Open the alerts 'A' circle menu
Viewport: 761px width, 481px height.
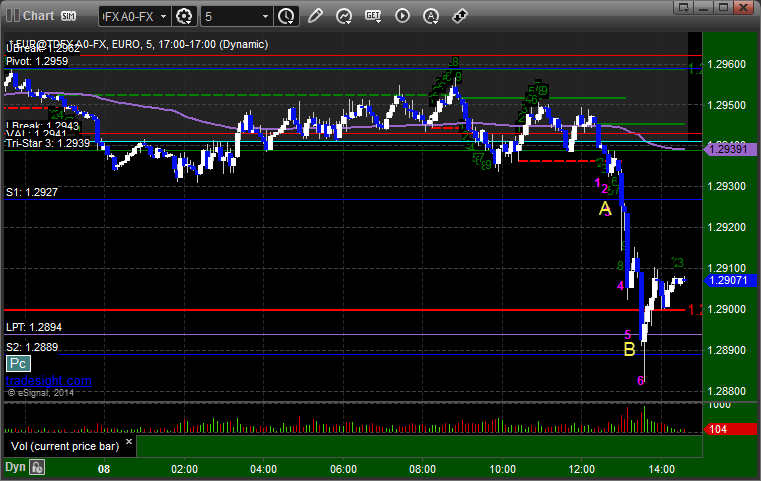[431, 16]
